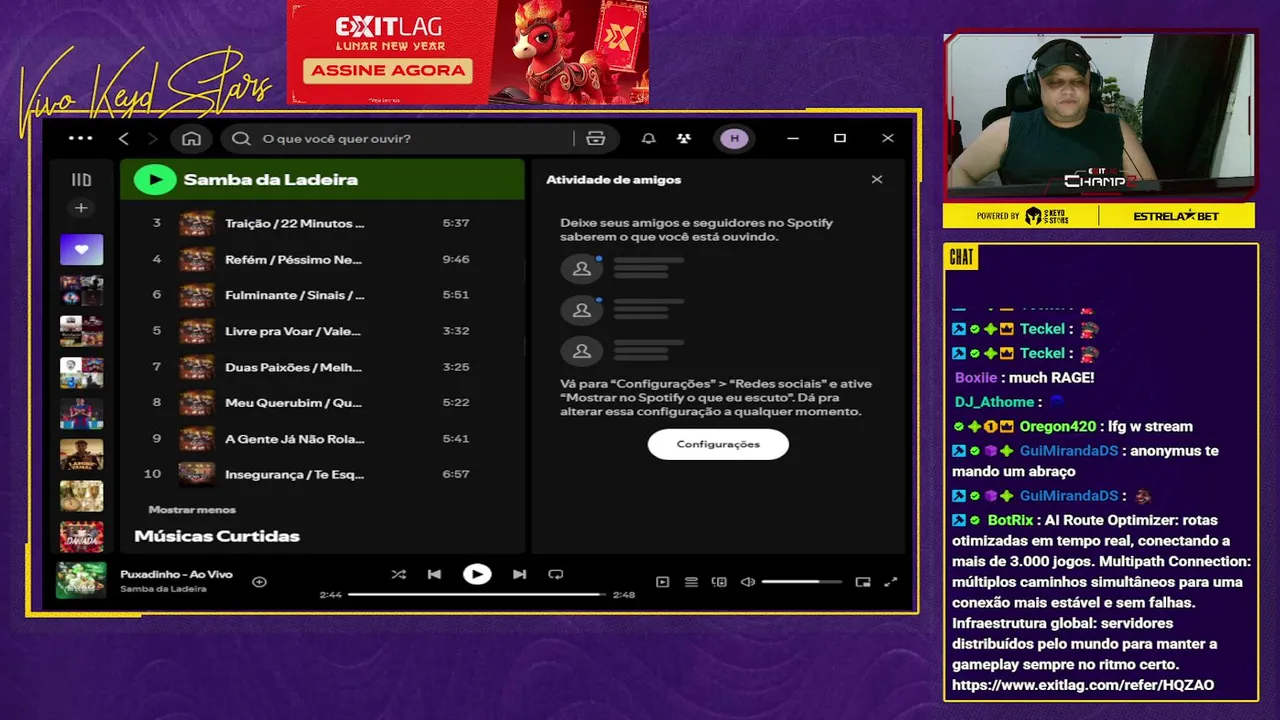This screenshot has width=1280, height=720.
Task: Select track 'A Gente Já Não Rola...'
Action: [294, 439]
